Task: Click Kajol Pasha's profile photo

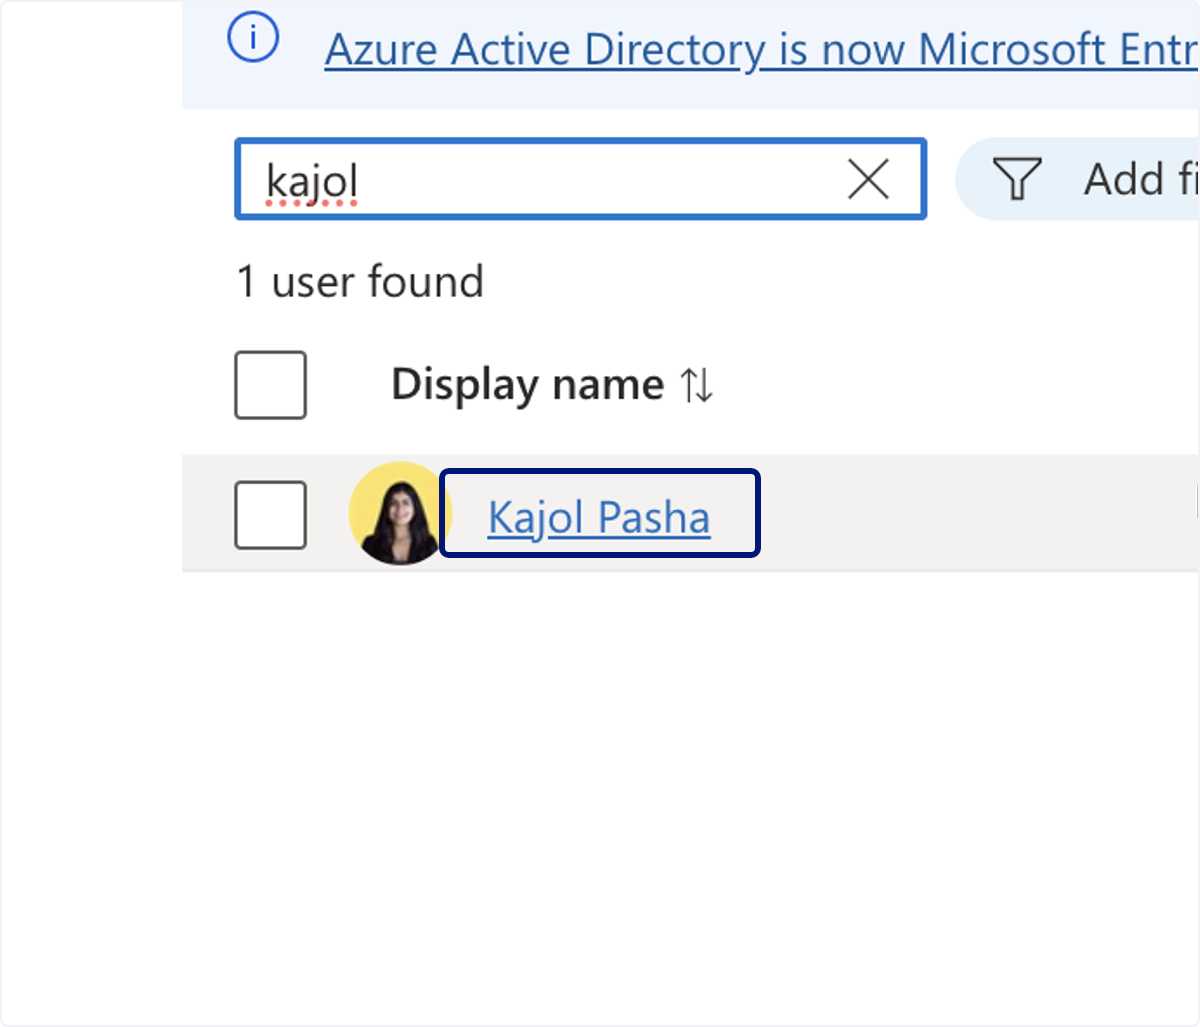Action: 398,513
